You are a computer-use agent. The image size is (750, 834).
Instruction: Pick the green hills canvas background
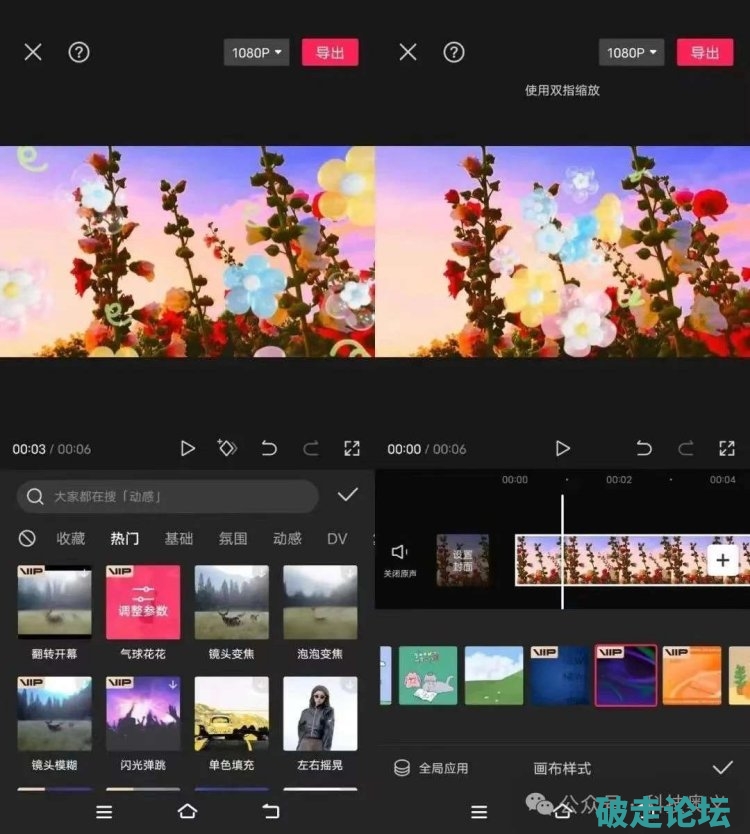tap(494, 675)
